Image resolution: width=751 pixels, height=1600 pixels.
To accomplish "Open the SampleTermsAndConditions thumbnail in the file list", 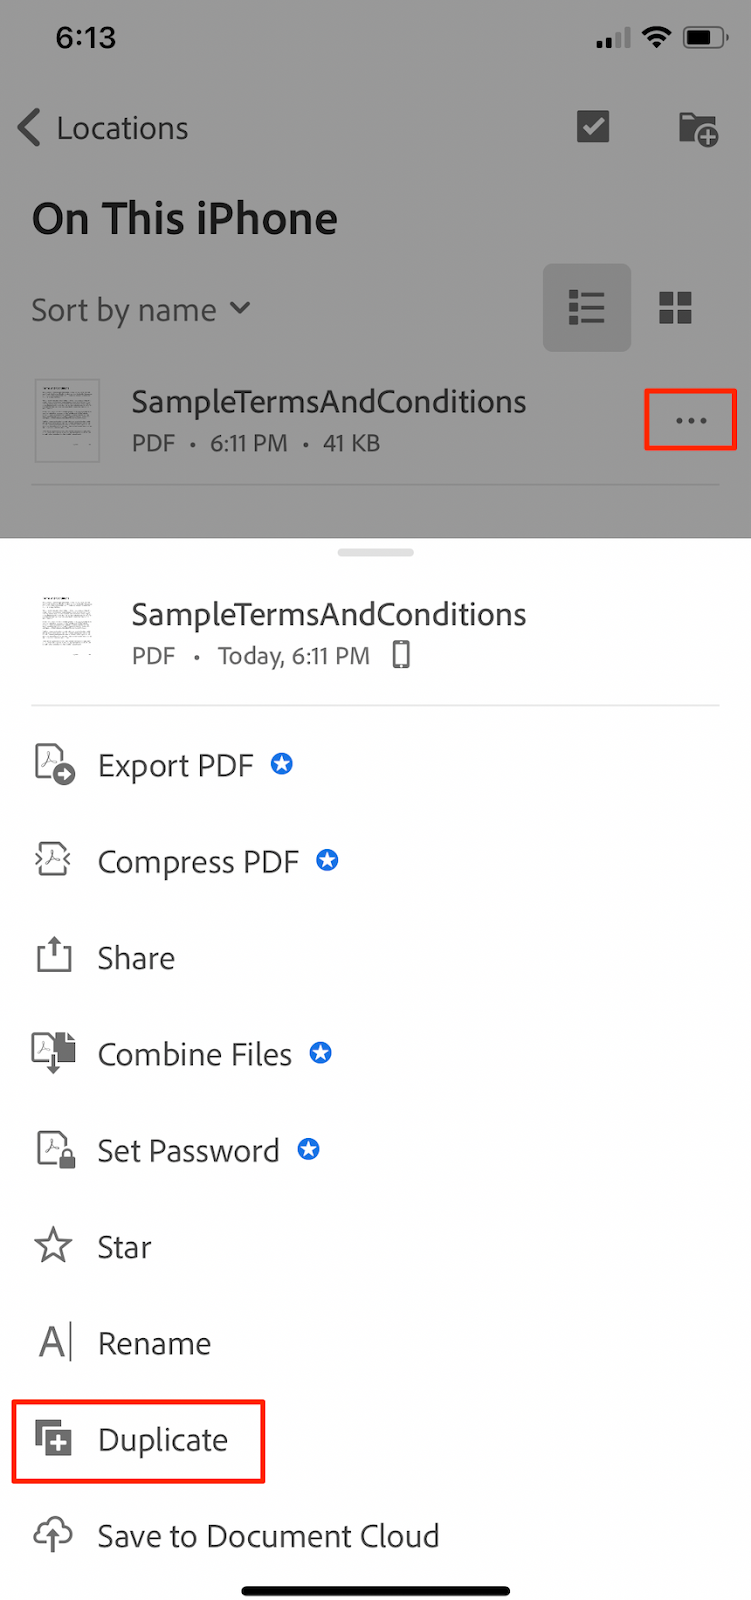I will 67,420.
